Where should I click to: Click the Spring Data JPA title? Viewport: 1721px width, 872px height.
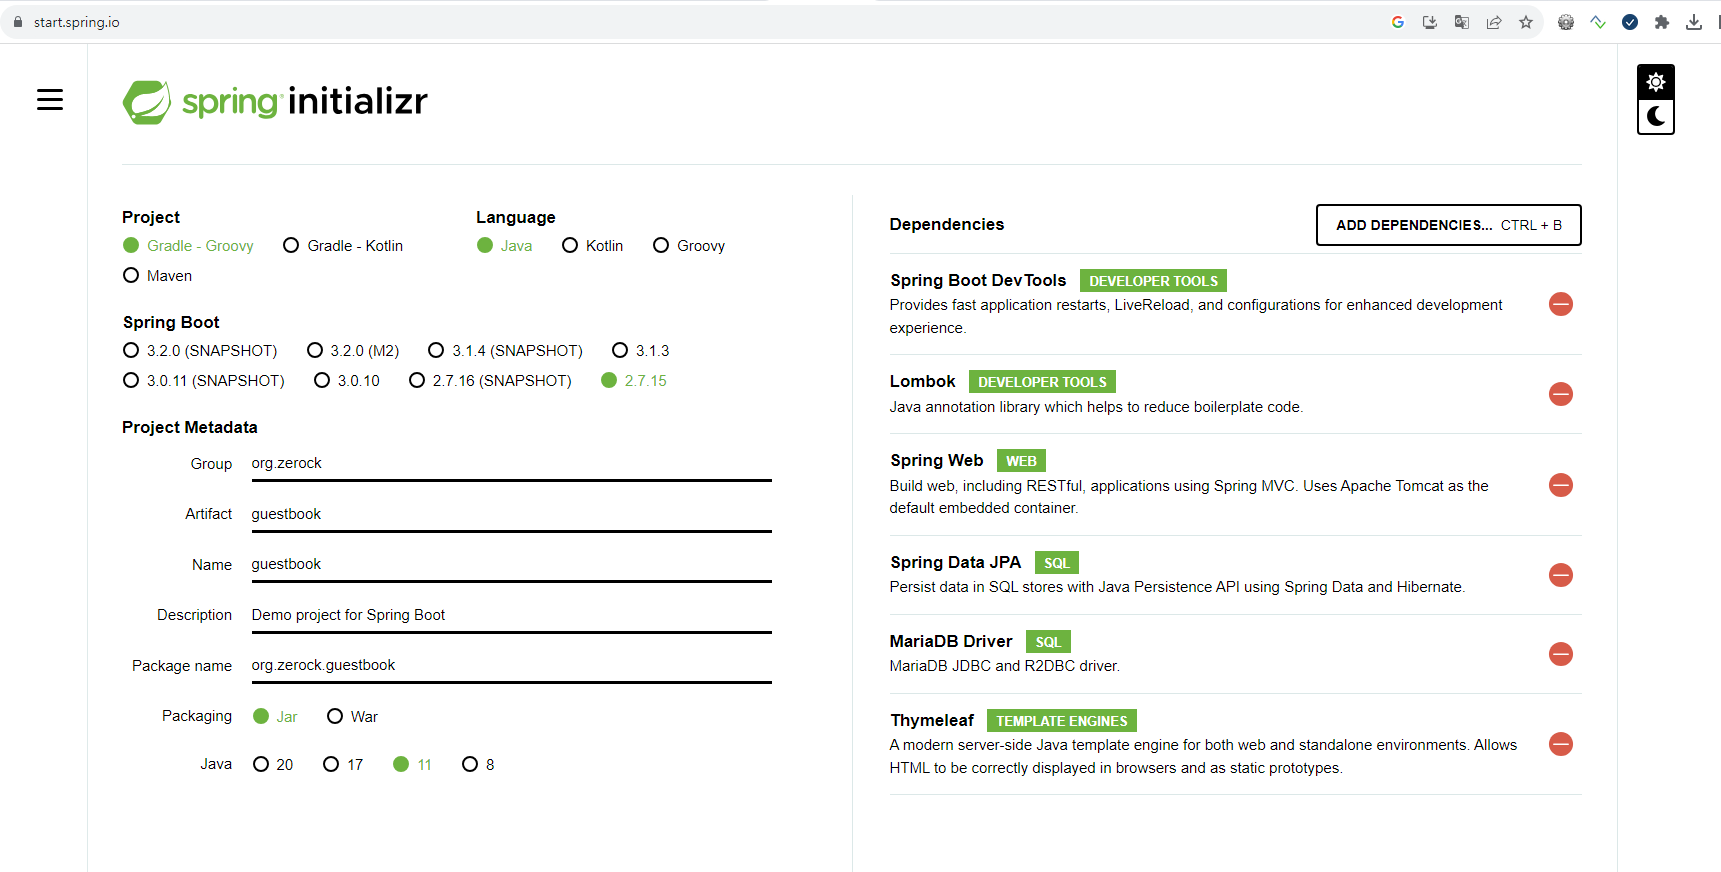click(955, 562)
